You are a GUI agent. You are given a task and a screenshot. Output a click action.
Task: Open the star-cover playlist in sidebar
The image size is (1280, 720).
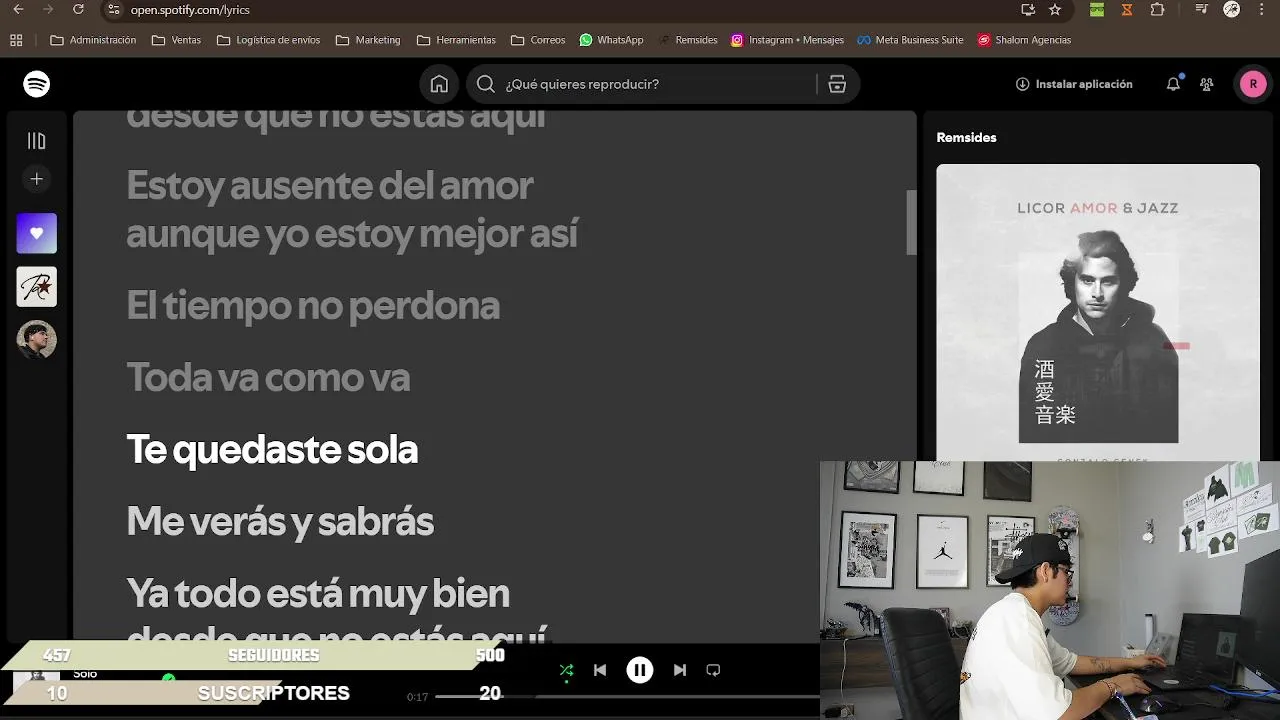(37, 287)
